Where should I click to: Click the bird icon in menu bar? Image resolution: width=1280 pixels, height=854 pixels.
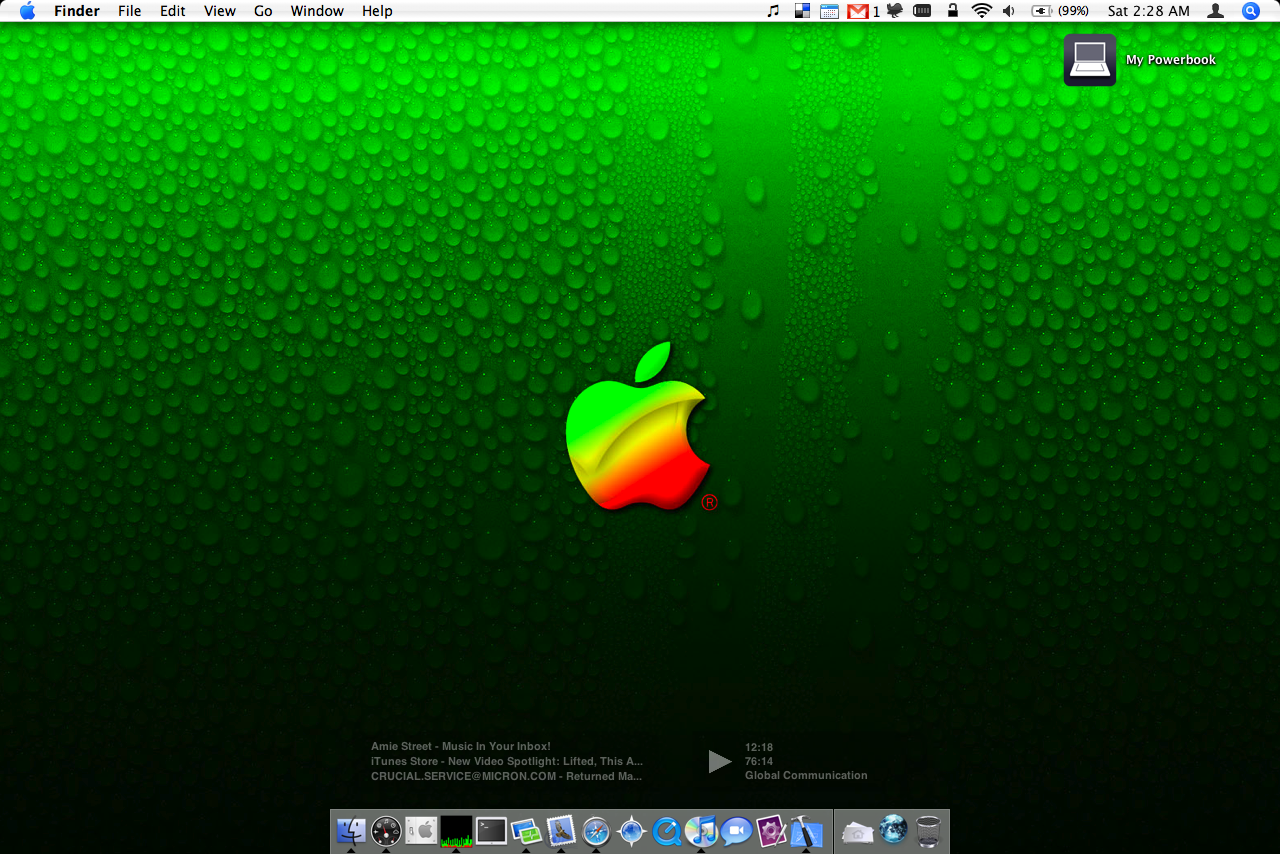click(895, 11)
